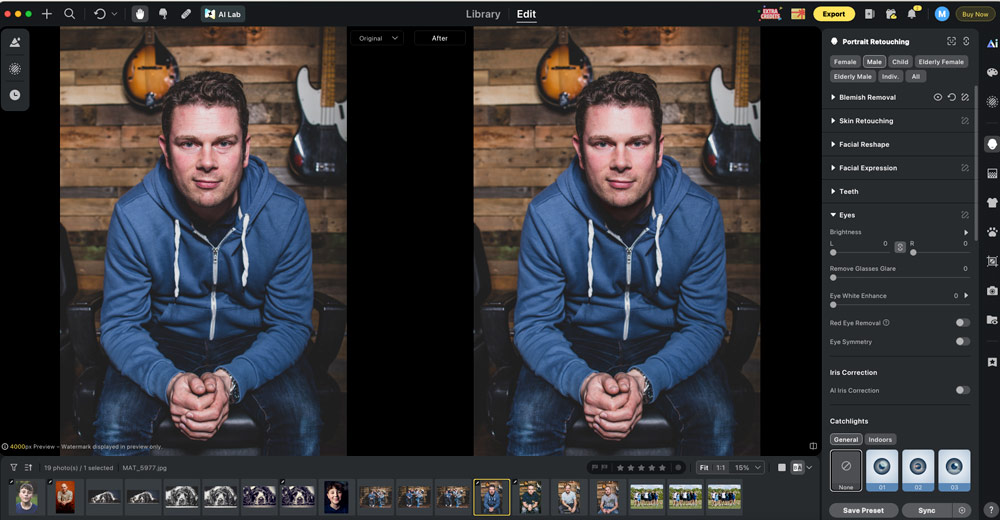This screenshot has height=520, width=1000.
Task: Select the Female subject filter
Action: point(845,62)
